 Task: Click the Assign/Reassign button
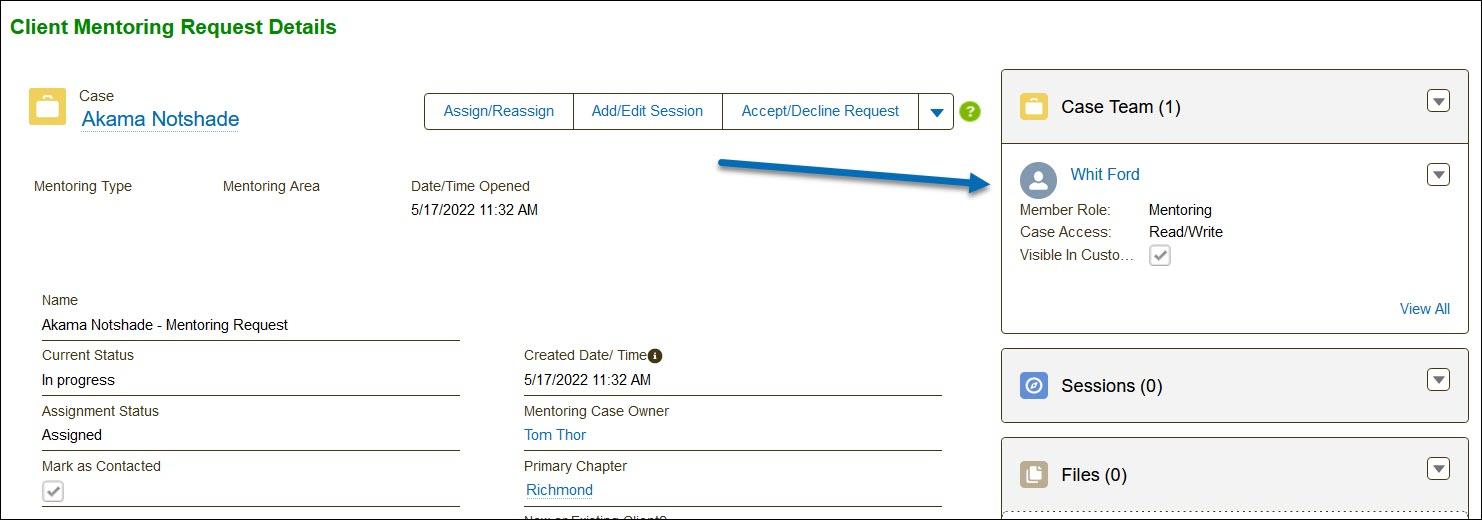499,112
